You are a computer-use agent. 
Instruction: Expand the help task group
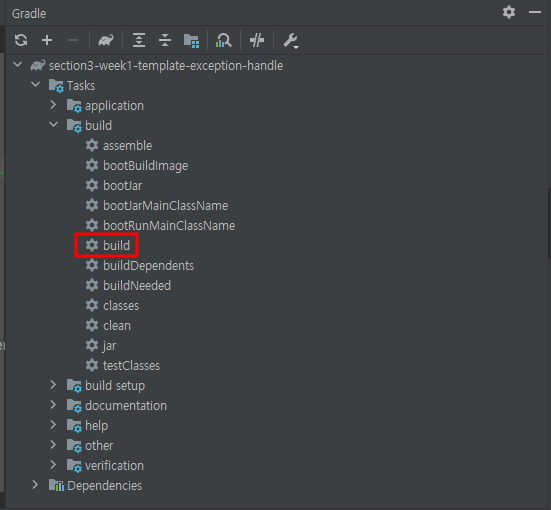point(53,425)
